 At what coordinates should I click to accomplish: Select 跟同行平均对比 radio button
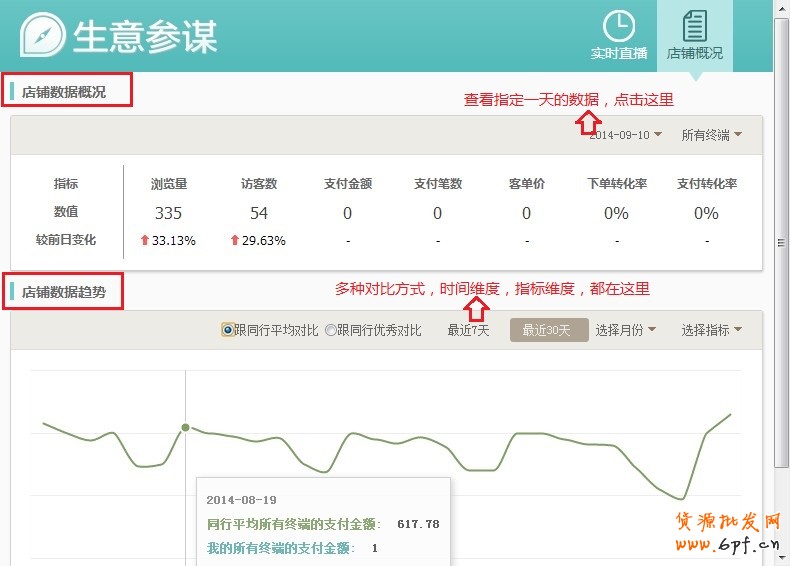click(x=228, y=330)
